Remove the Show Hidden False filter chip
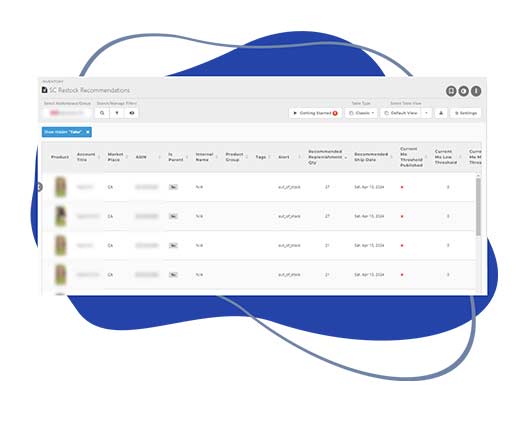This screenshot has width=527, height=429. (x=88, y=132)
